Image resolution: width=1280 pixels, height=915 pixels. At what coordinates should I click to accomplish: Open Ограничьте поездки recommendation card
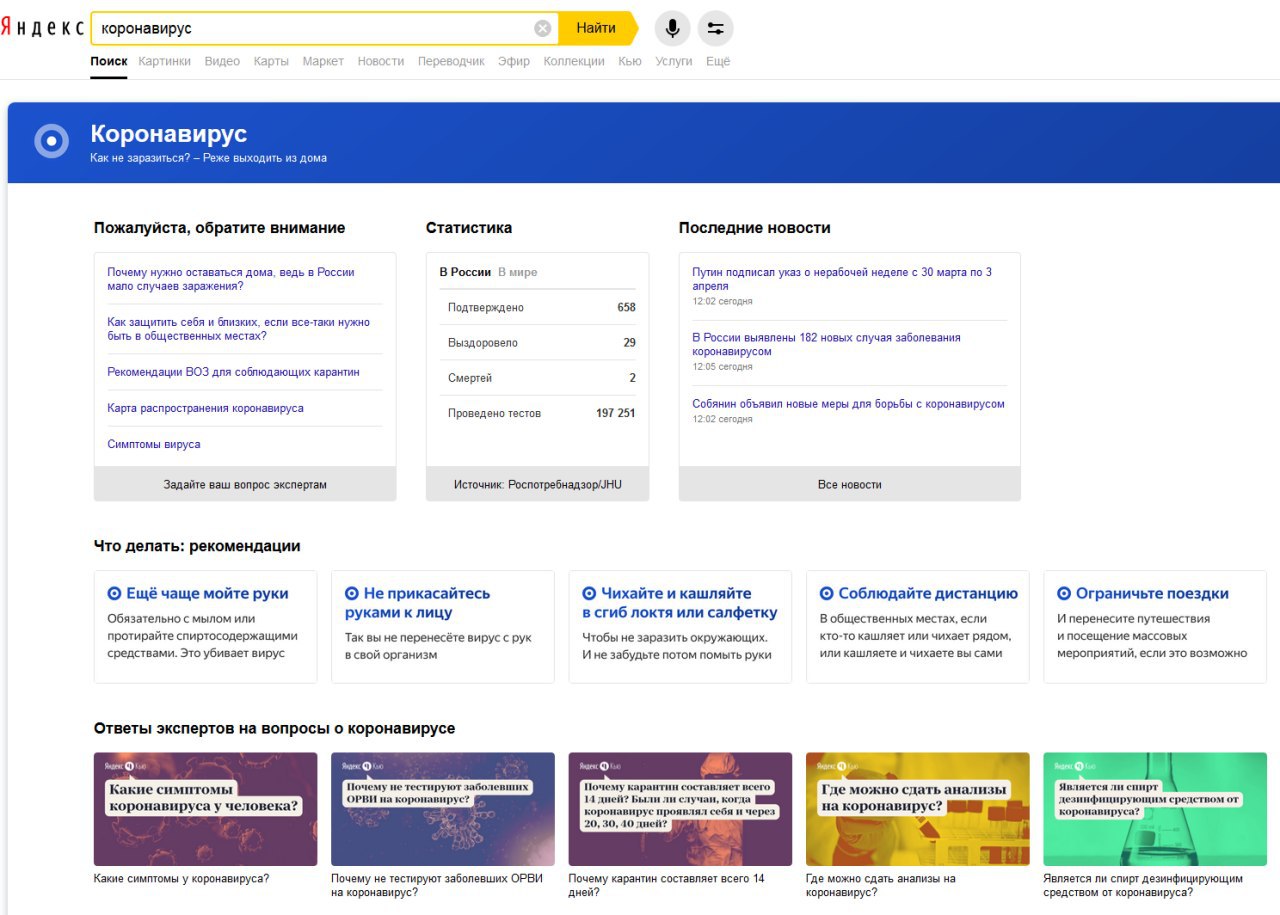[x=1155, y=627]
